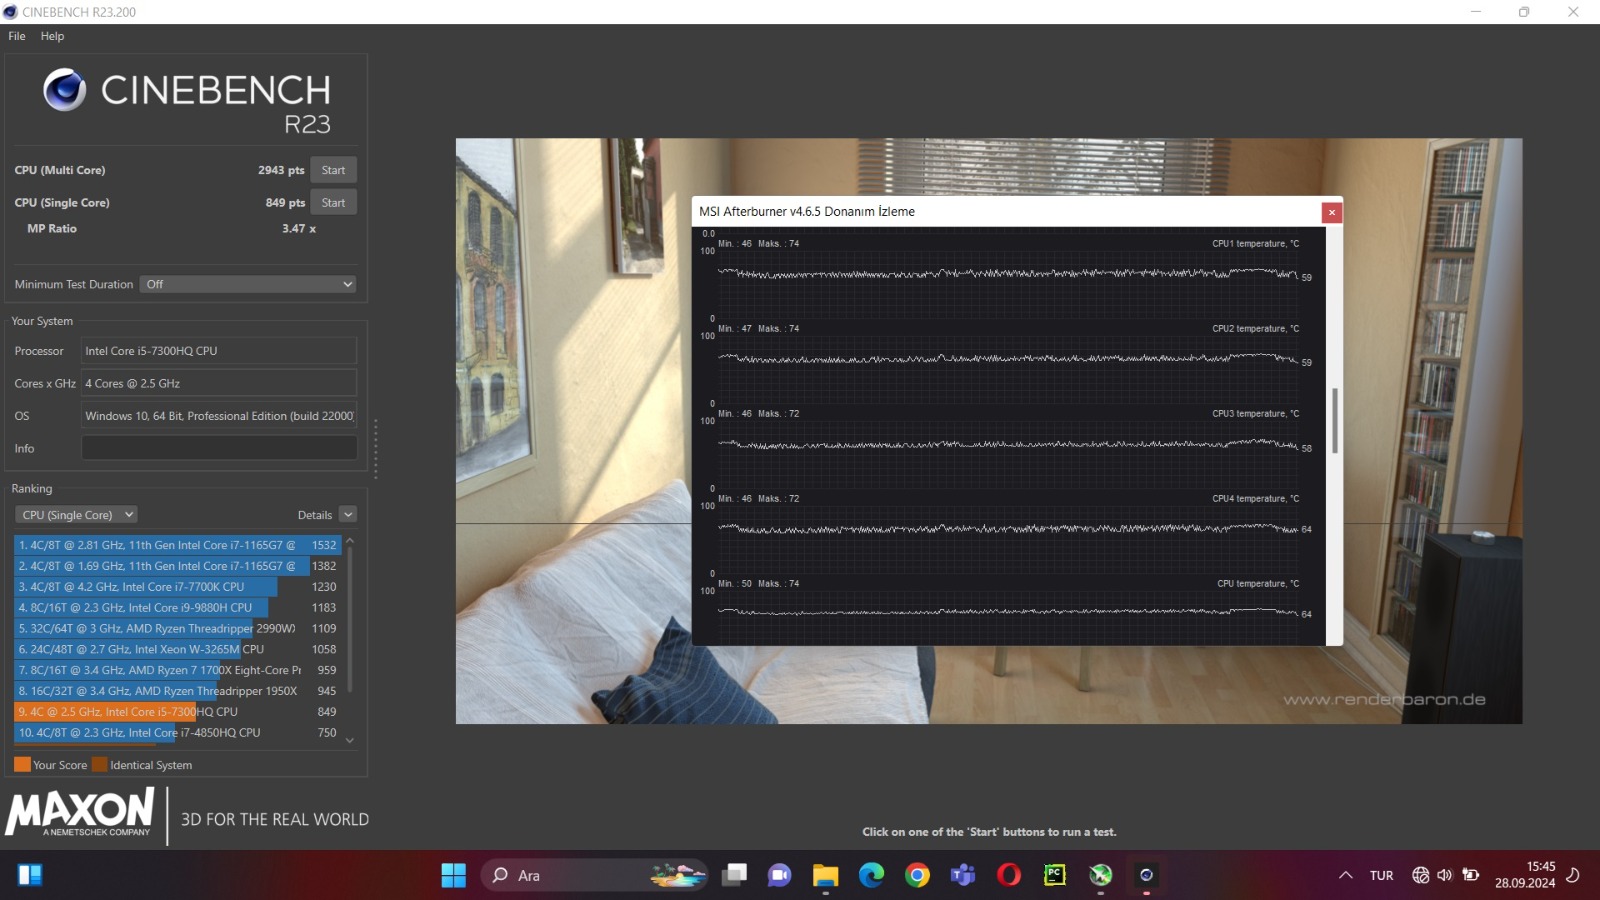This screenshot has height=900, width=1600.
Task: Click the Cores x GHz field
Action: [219, 383]
